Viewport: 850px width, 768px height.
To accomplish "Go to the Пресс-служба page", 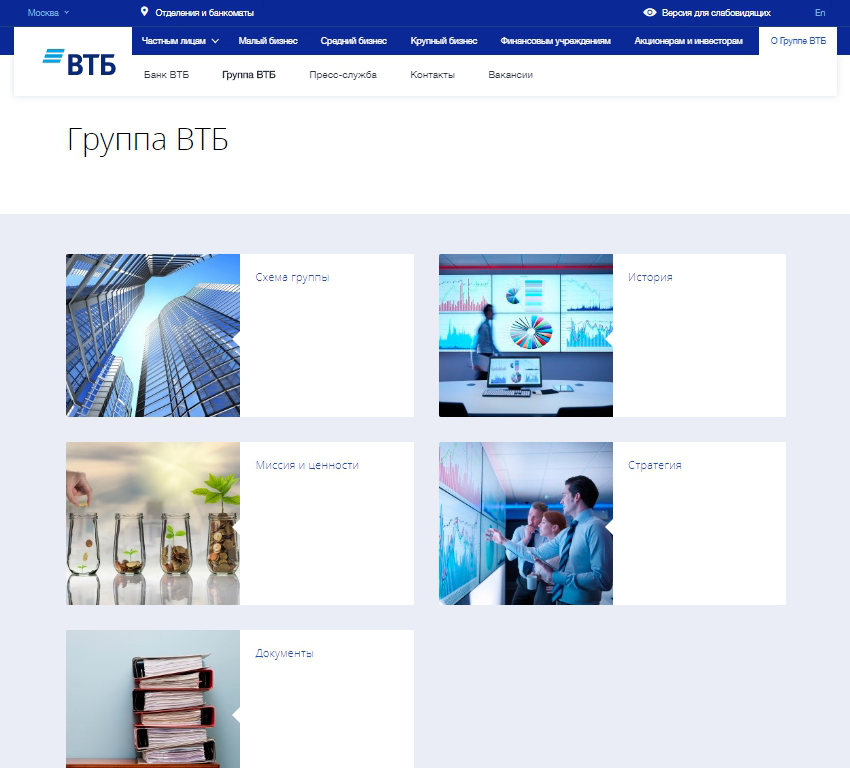I will click(x=343, y=75).
